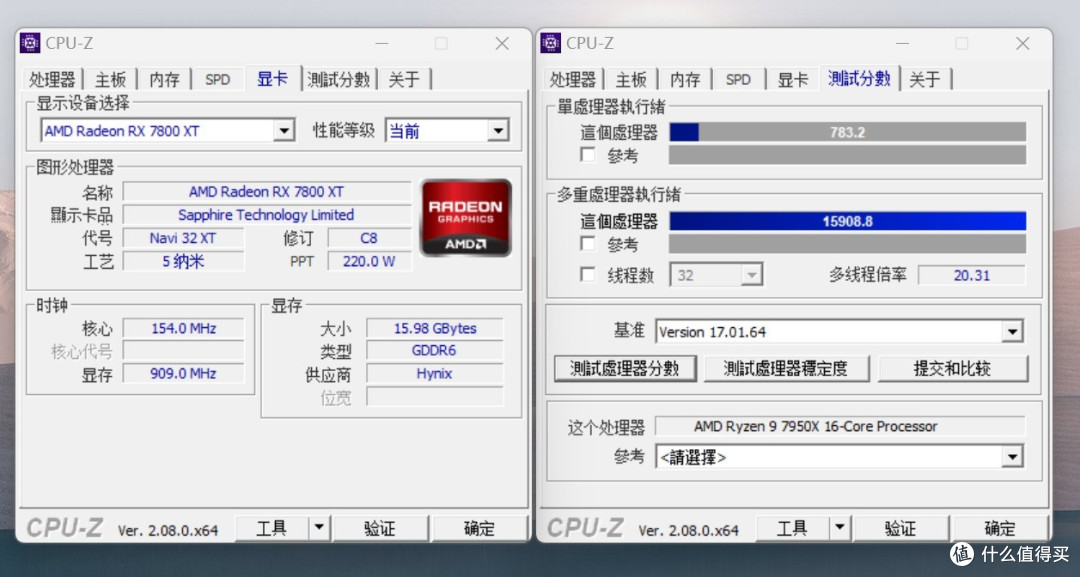Image resolution: width=1080 pixels, height=577 pixels.
Task: Switch to 内存 tab in left window
Action: 165,79
